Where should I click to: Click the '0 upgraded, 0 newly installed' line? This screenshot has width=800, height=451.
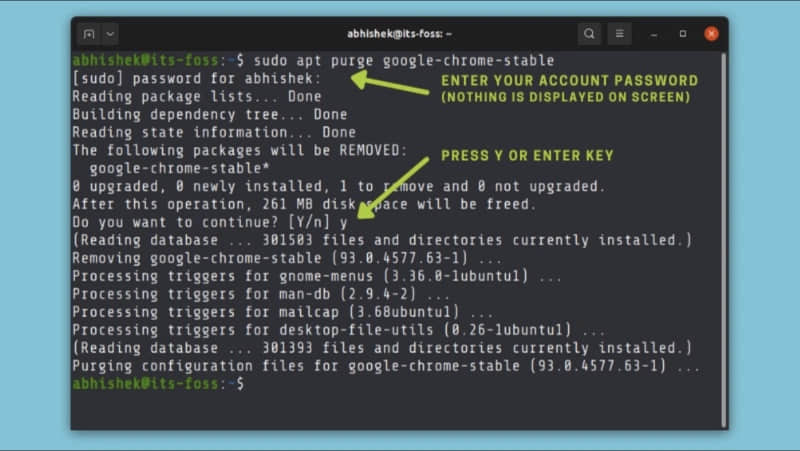point(339,186)
